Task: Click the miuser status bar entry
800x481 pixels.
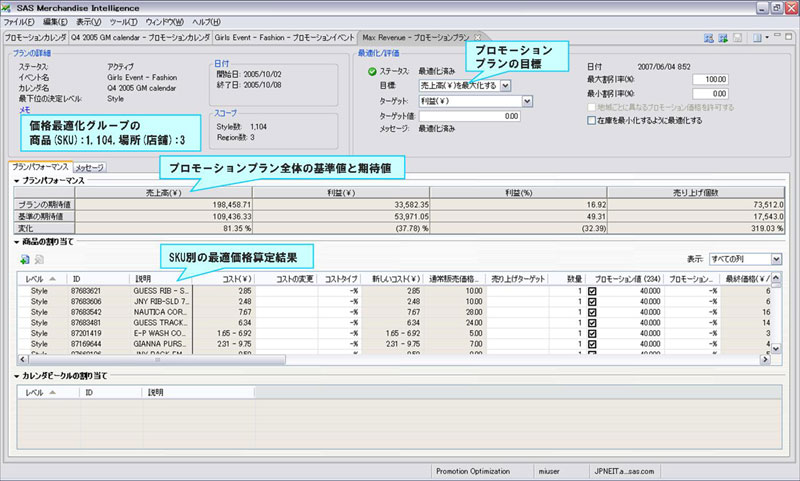Action: (x=549, y=472)
